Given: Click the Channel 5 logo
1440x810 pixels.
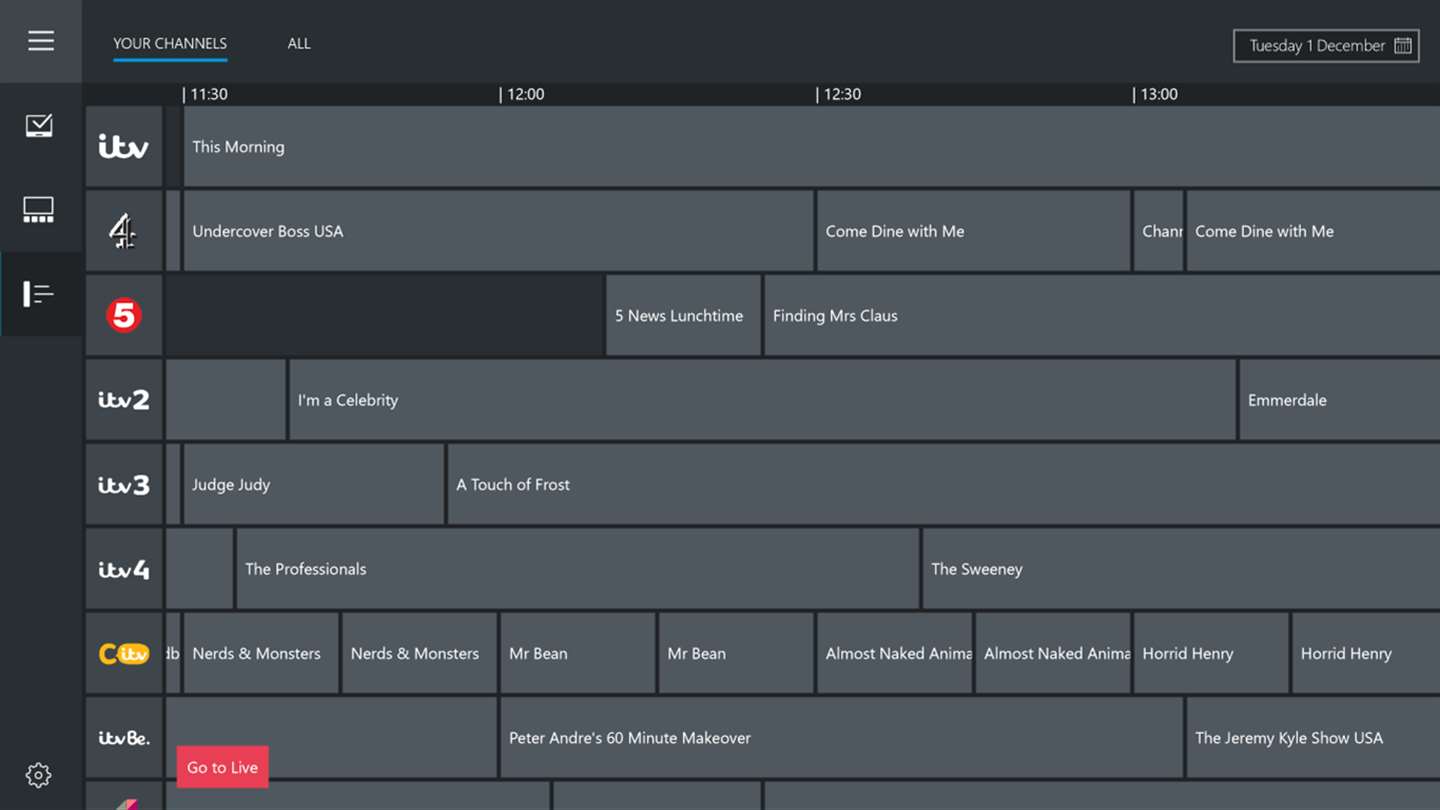Looking at the screenshot, I should (x=124, y=316).
